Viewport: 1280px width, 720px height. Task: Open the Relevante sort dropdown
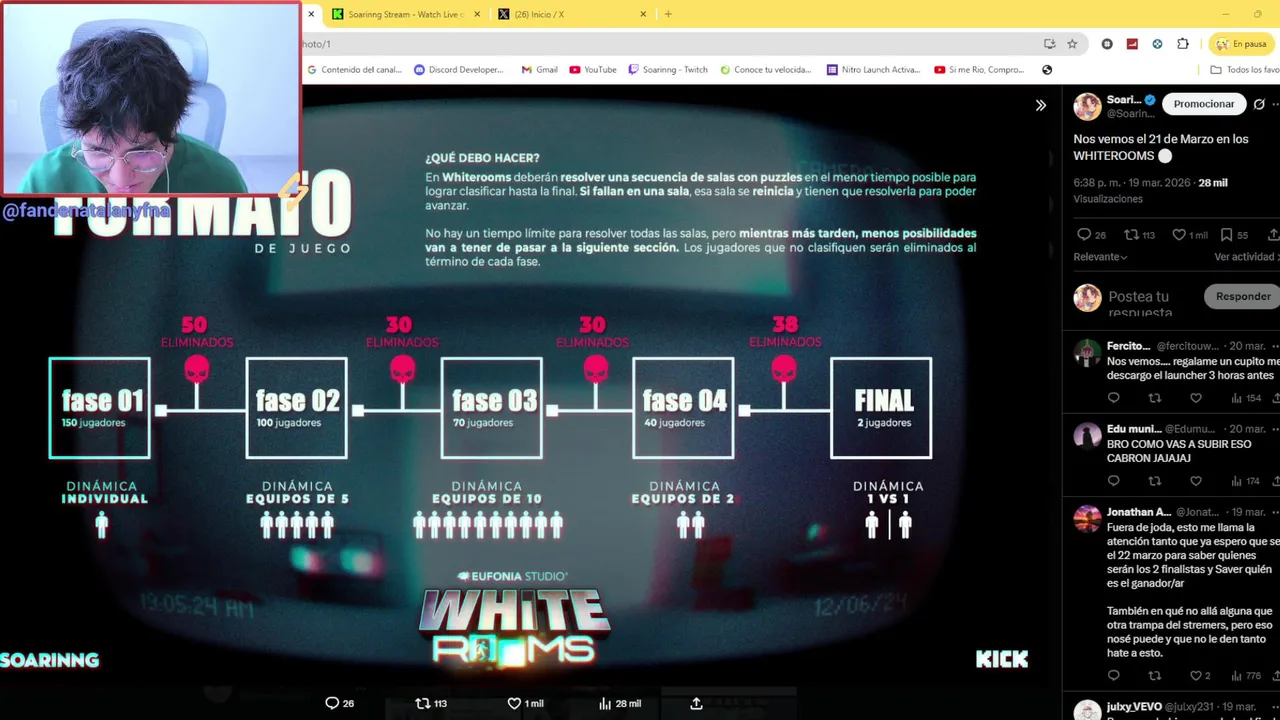(1101, 257)
